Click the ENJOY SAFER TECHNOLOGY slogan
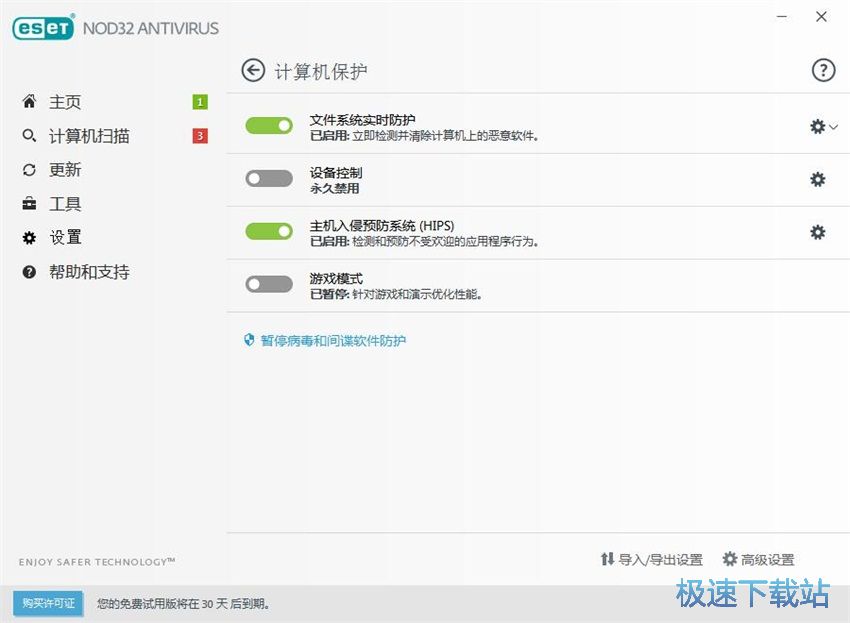The height and width of the screenshot is (623, 850). point(97,562)
